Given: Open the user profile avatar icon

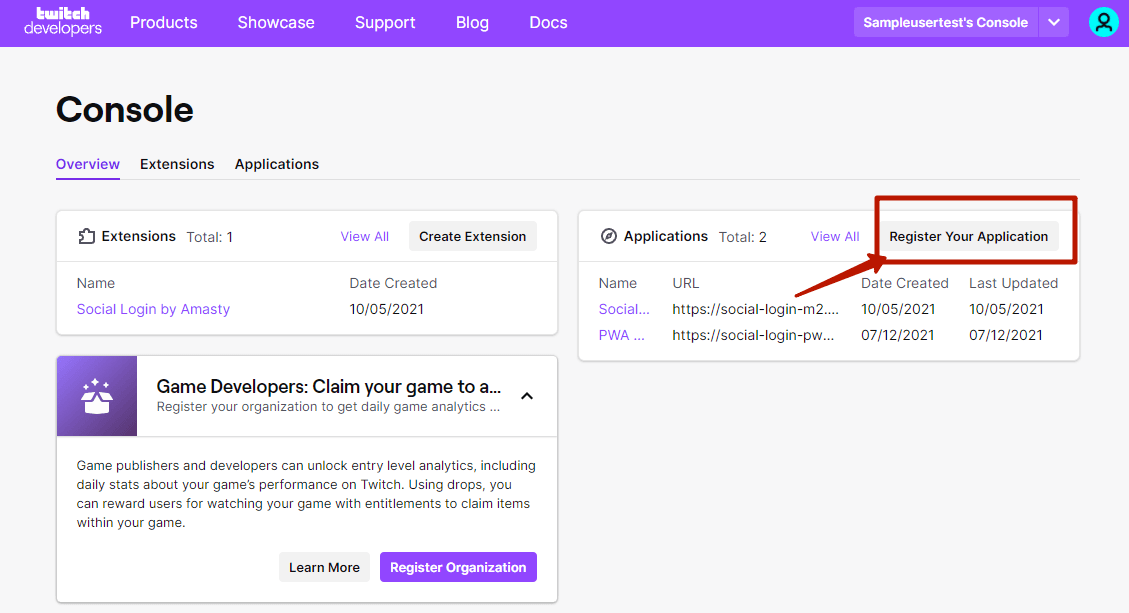Looking at the screenshot, I should [1103, 22].
